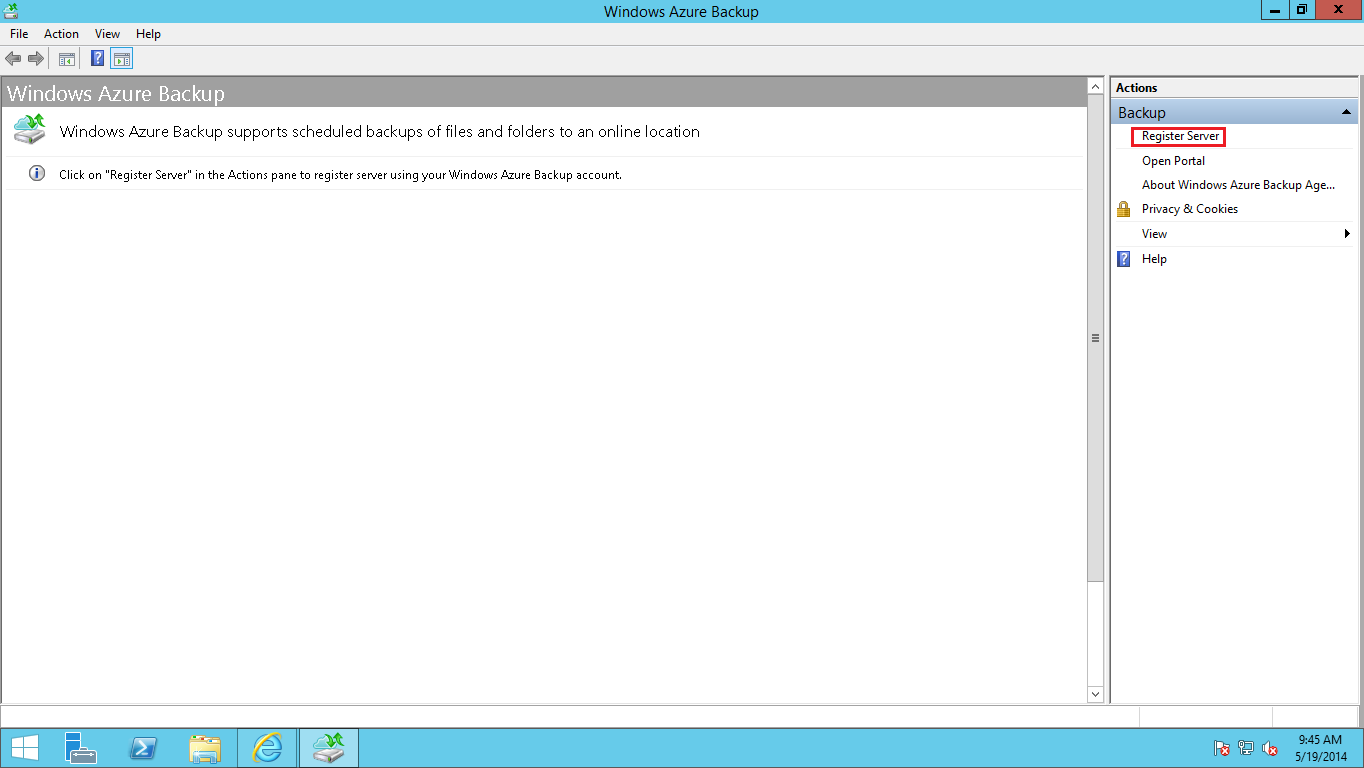The width and height of the screenshot is (1364, 768).
Task: Click Register Server in the Actions pane
Action: coord(1178,136)
